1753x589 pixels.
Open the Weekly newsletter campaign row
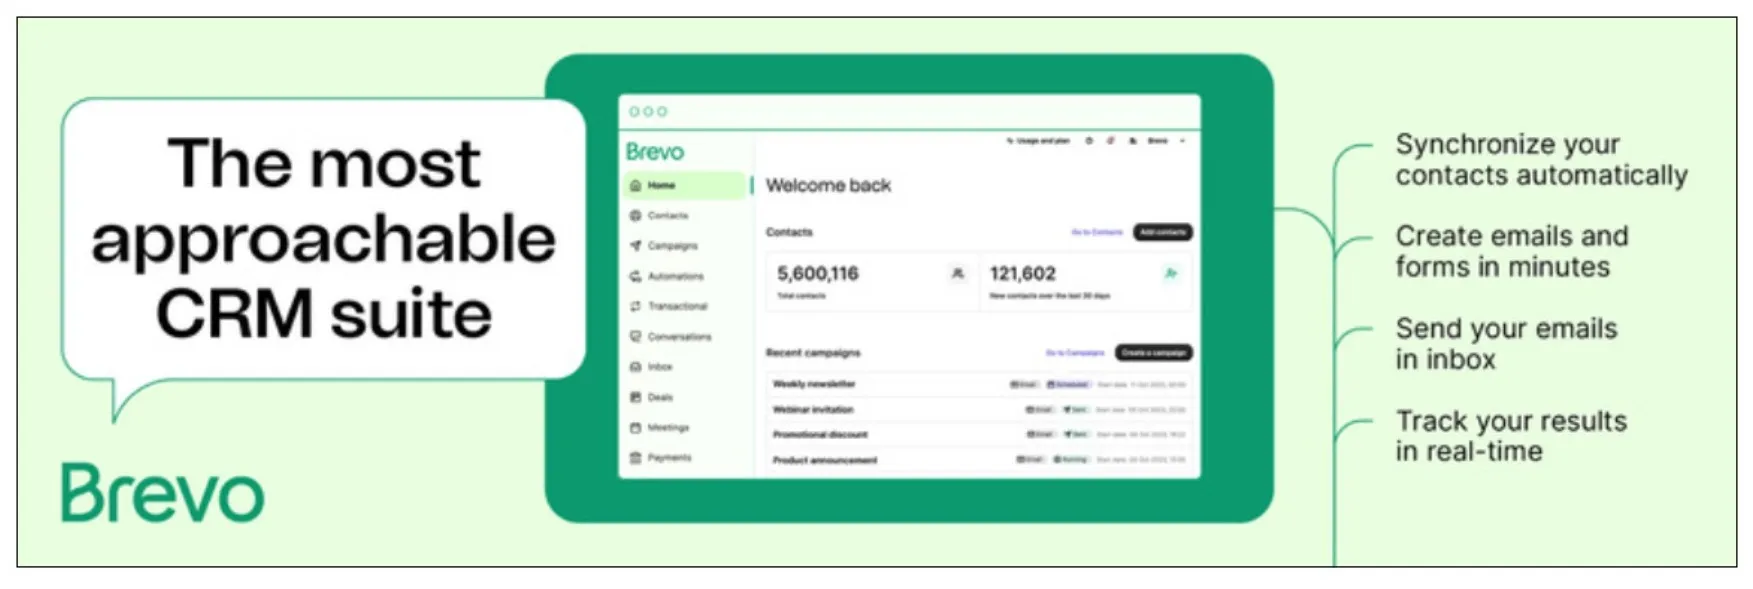(979, 384)
